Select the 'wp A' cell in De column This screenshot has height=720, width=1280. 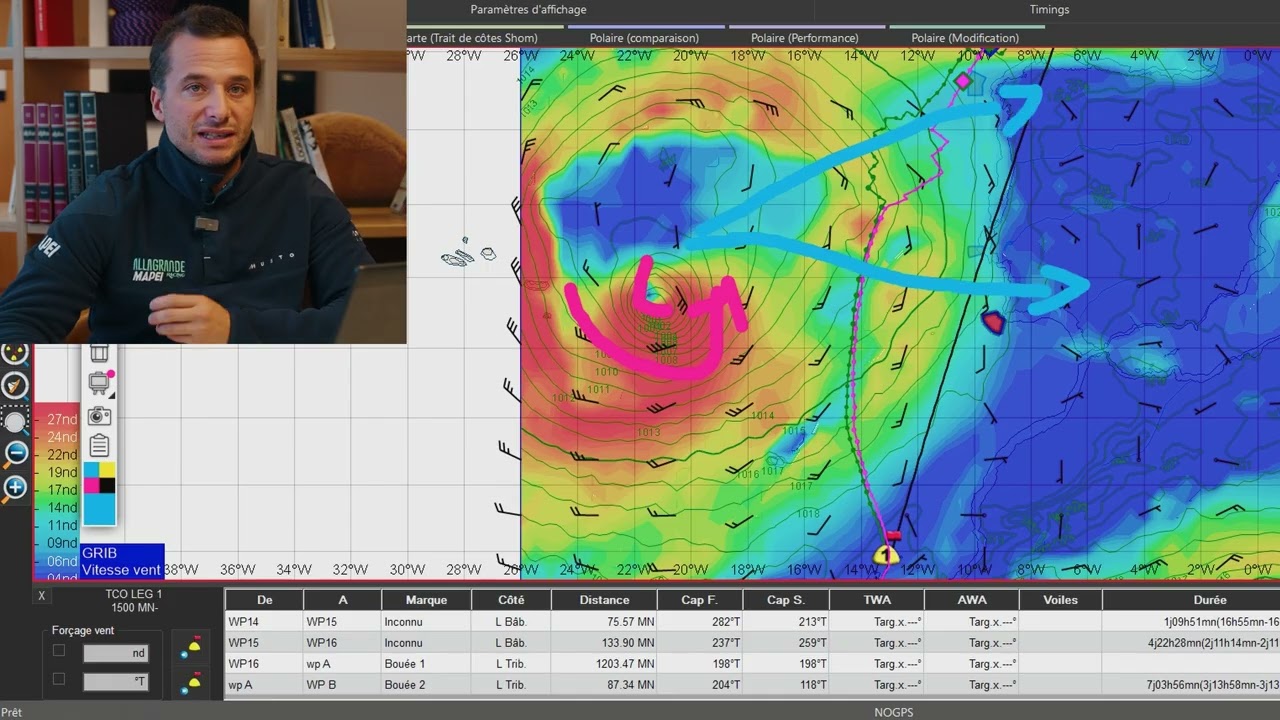click(x=265, y=685)
